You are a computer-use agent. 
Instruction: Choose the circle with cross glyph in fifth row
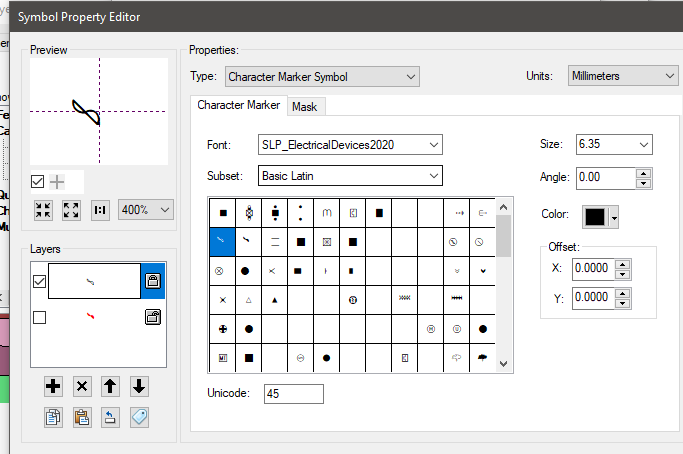223,329
